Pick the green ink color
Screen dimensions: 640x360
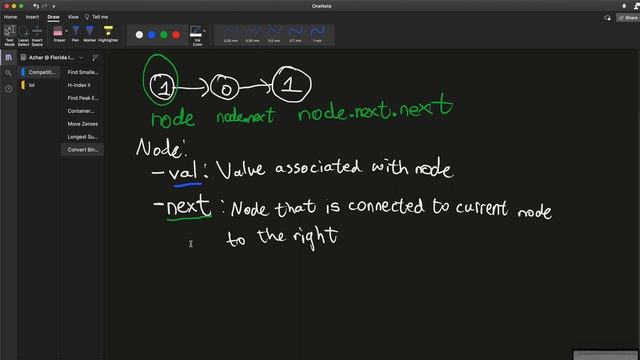(x=164, y=35)
